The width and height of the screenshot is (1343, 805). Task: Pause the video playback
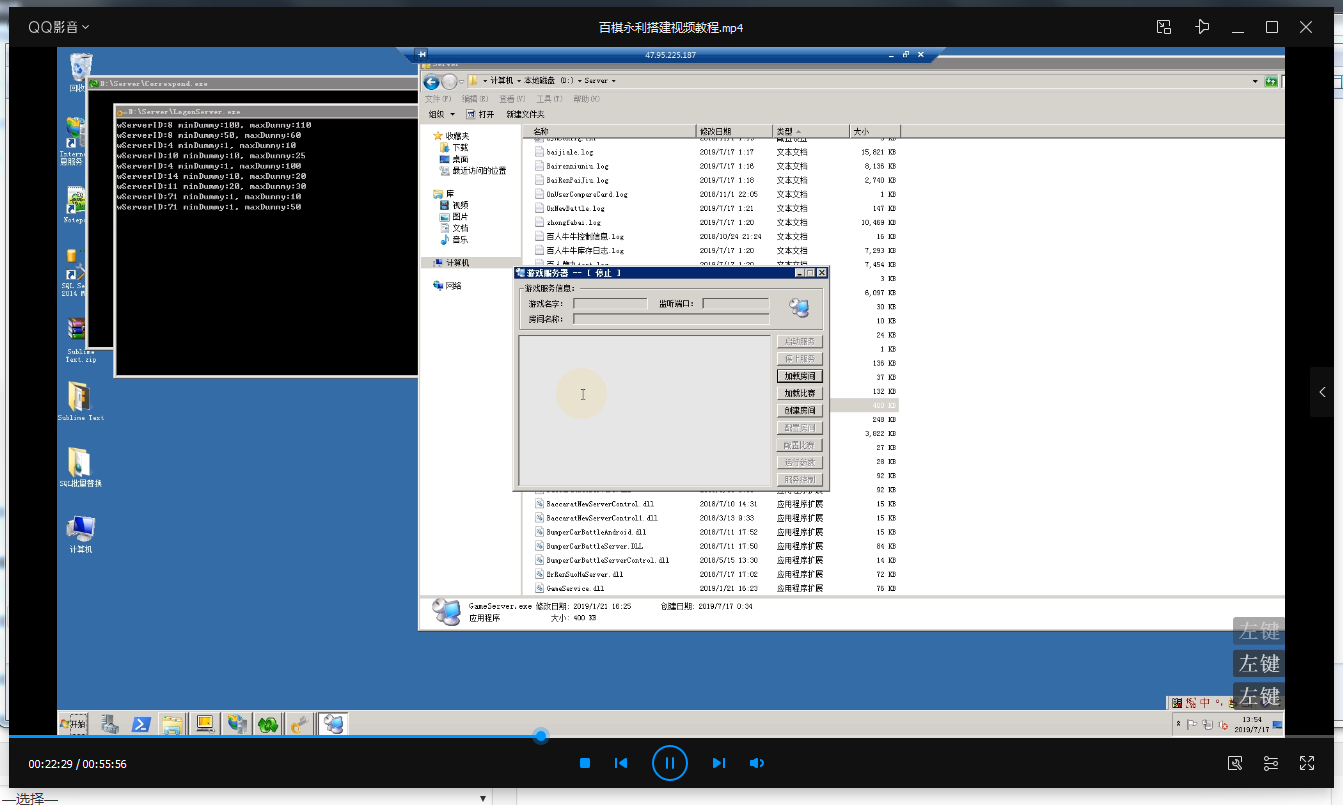coord(670,763)
